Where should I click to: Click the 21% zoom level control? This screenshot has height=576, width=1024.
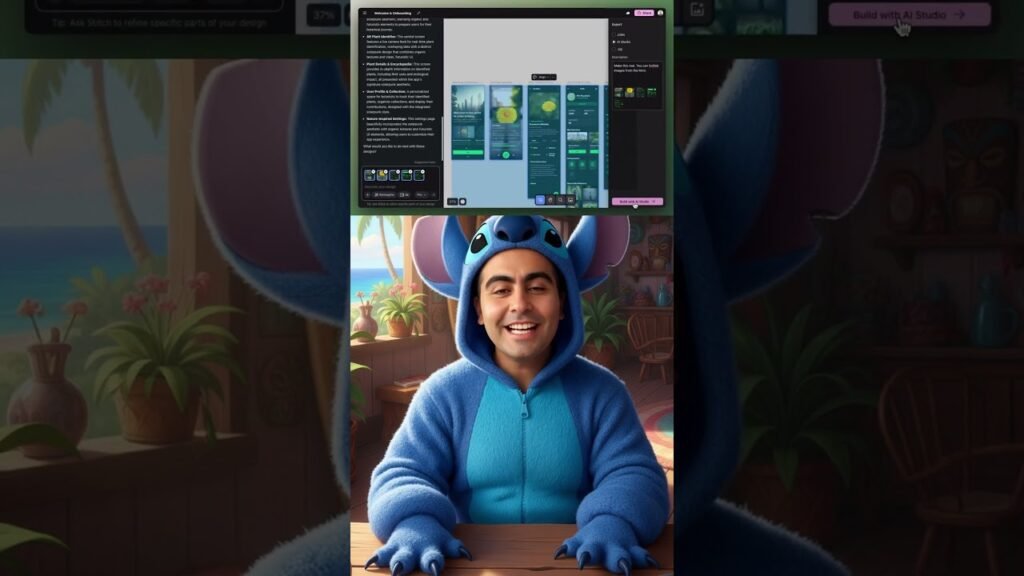coord(453,202)
